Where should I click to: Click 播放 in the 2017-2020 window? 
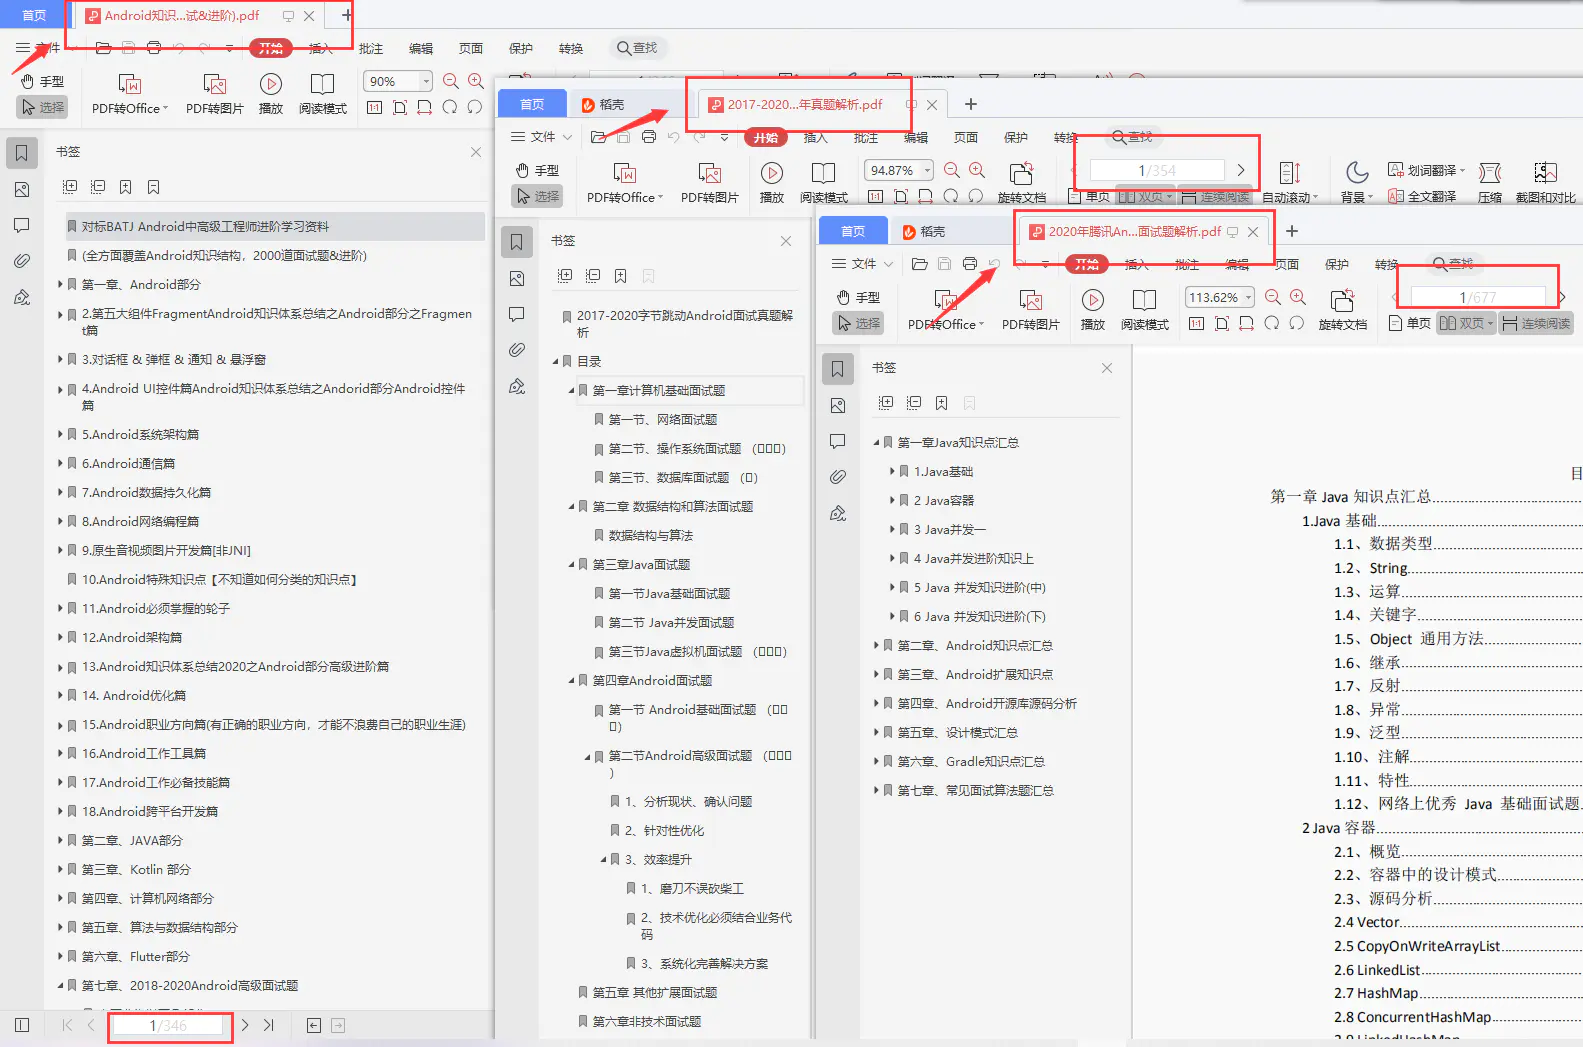pos(772,183)
